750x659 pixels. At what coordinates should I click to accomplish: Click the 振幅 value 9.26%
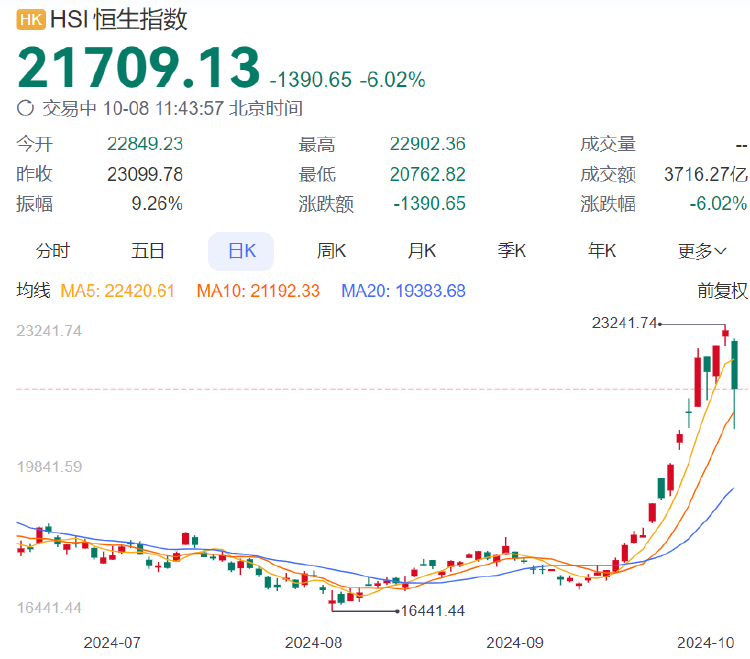[x=157, y=204]
